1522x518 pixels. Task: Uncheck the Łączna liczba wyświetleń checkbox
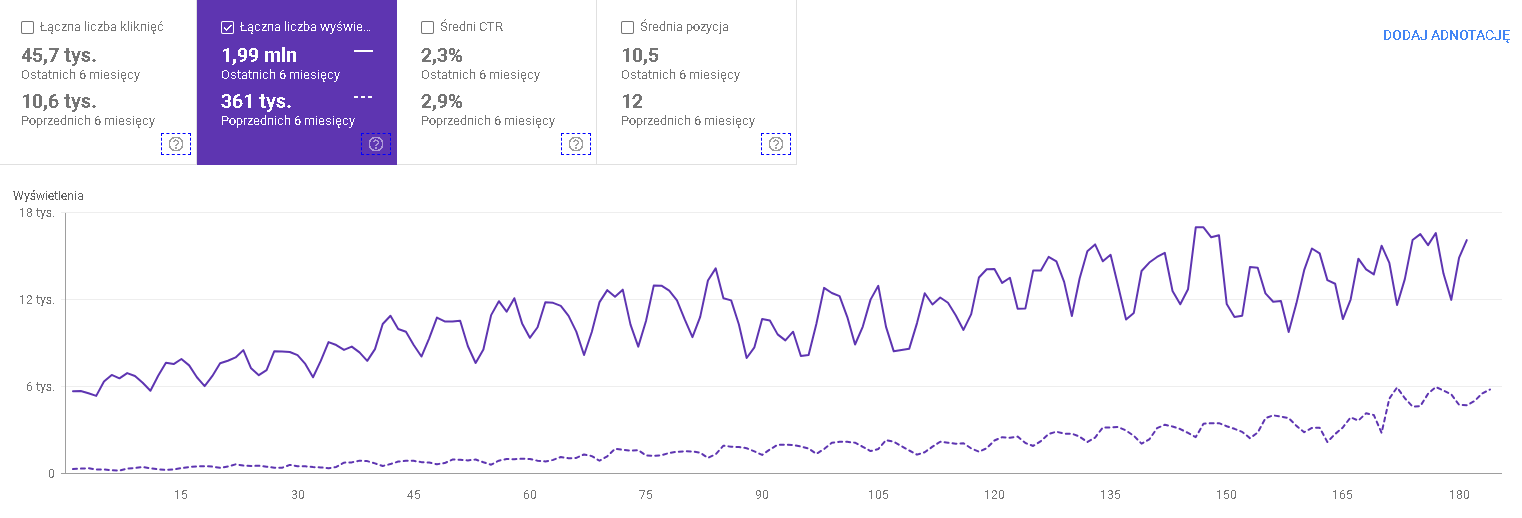pyautogui.click(x=228, y=28)
